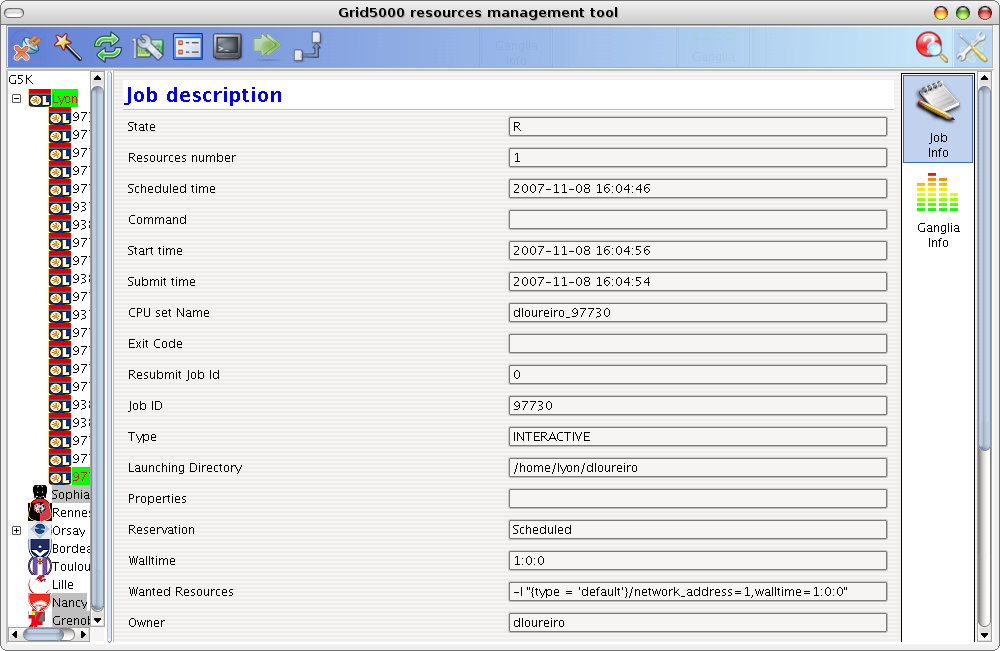Screen dimensions: 1000x651
Task: Click tree vertical scrollbar up arrow
Action: tap(98, 78)
